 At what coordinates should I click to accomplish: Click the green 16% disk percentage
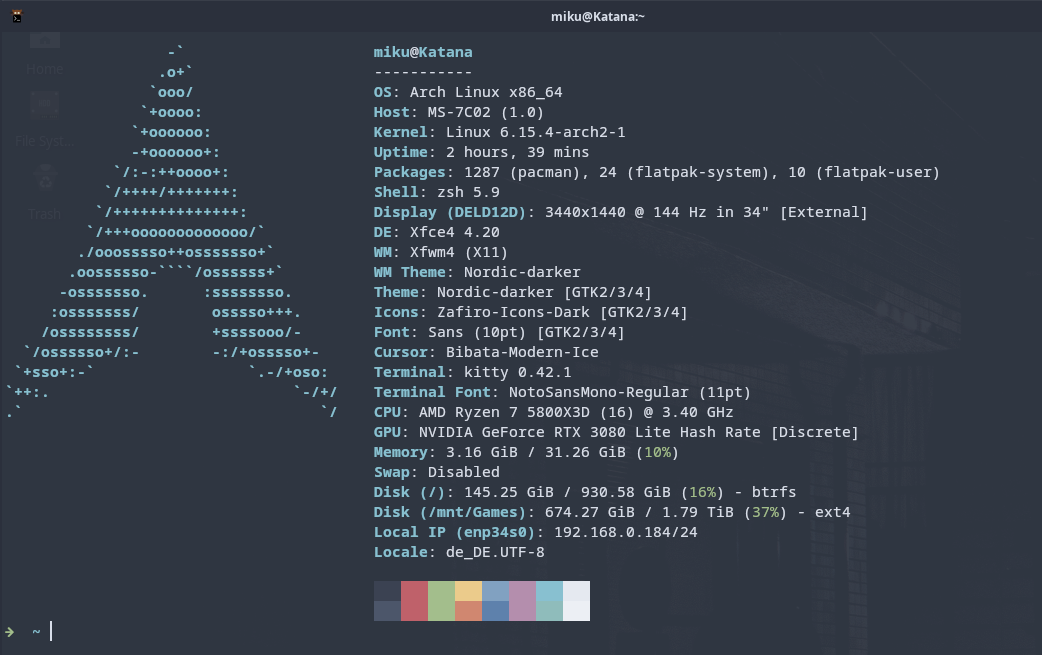coord(702,492)
